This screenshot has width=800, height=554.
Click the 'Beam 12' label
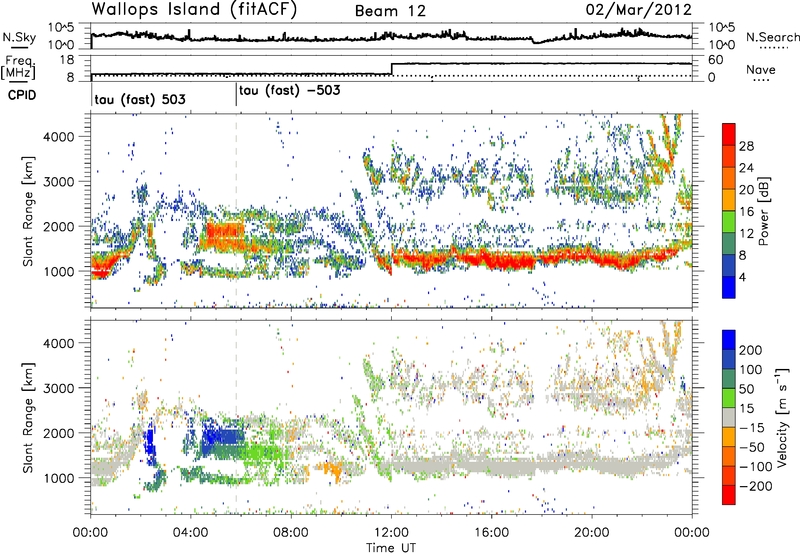coord(390,11)
